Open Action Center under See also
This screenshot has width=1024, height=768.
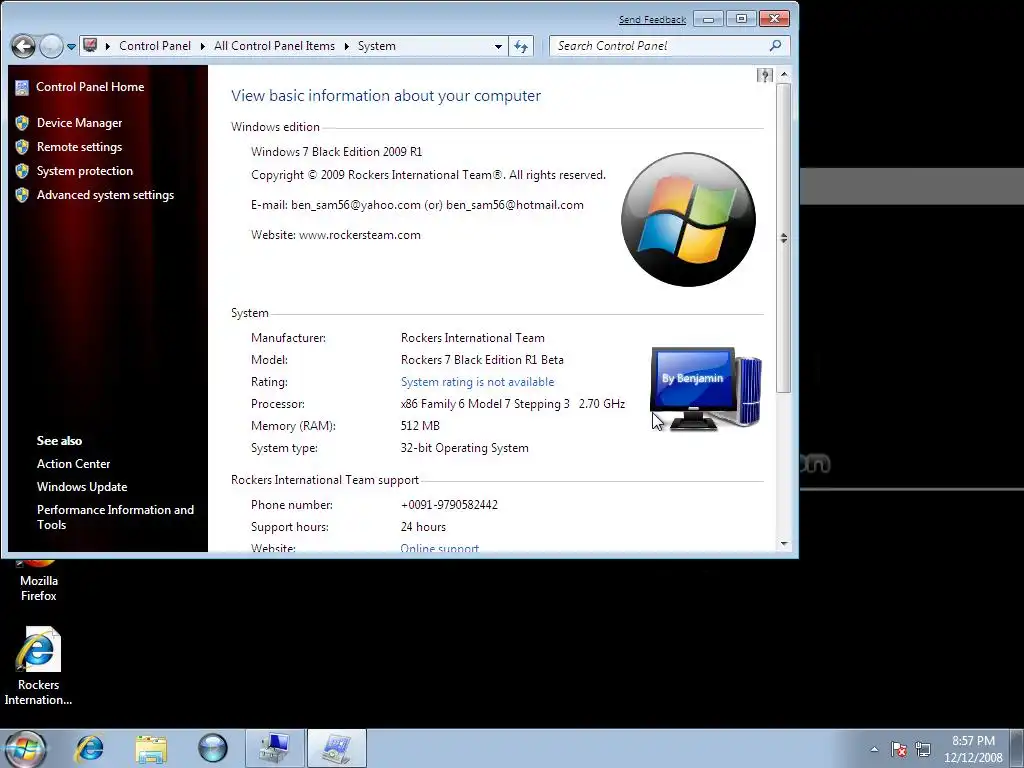click(74, 464)
